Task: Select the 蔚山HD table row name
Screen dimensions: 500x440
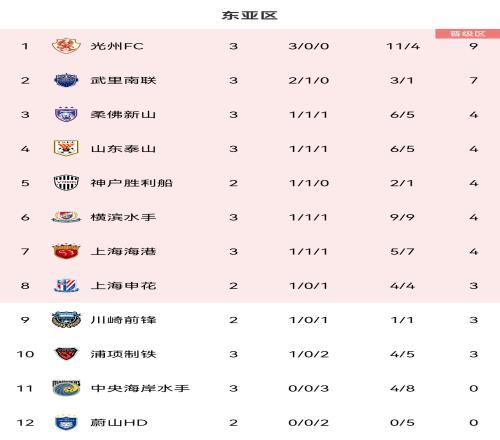Action: tap(119, 423)
